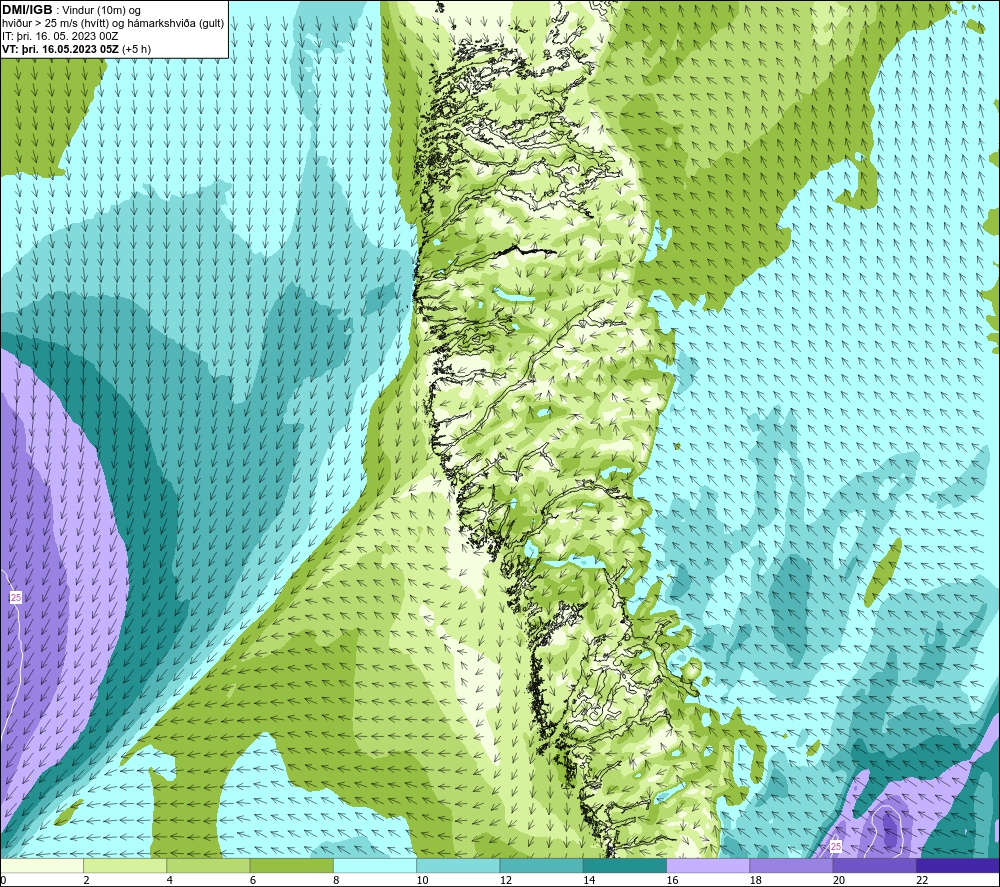Select the 14–16 m/s dark teal swatch

(625, 865)
